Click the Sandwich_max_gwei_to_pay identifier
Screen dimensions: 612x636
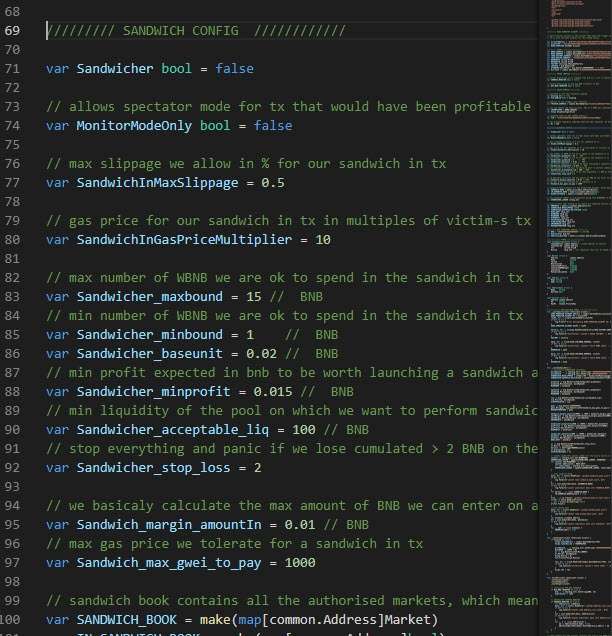pyautogui.click(x=169, y=563)
